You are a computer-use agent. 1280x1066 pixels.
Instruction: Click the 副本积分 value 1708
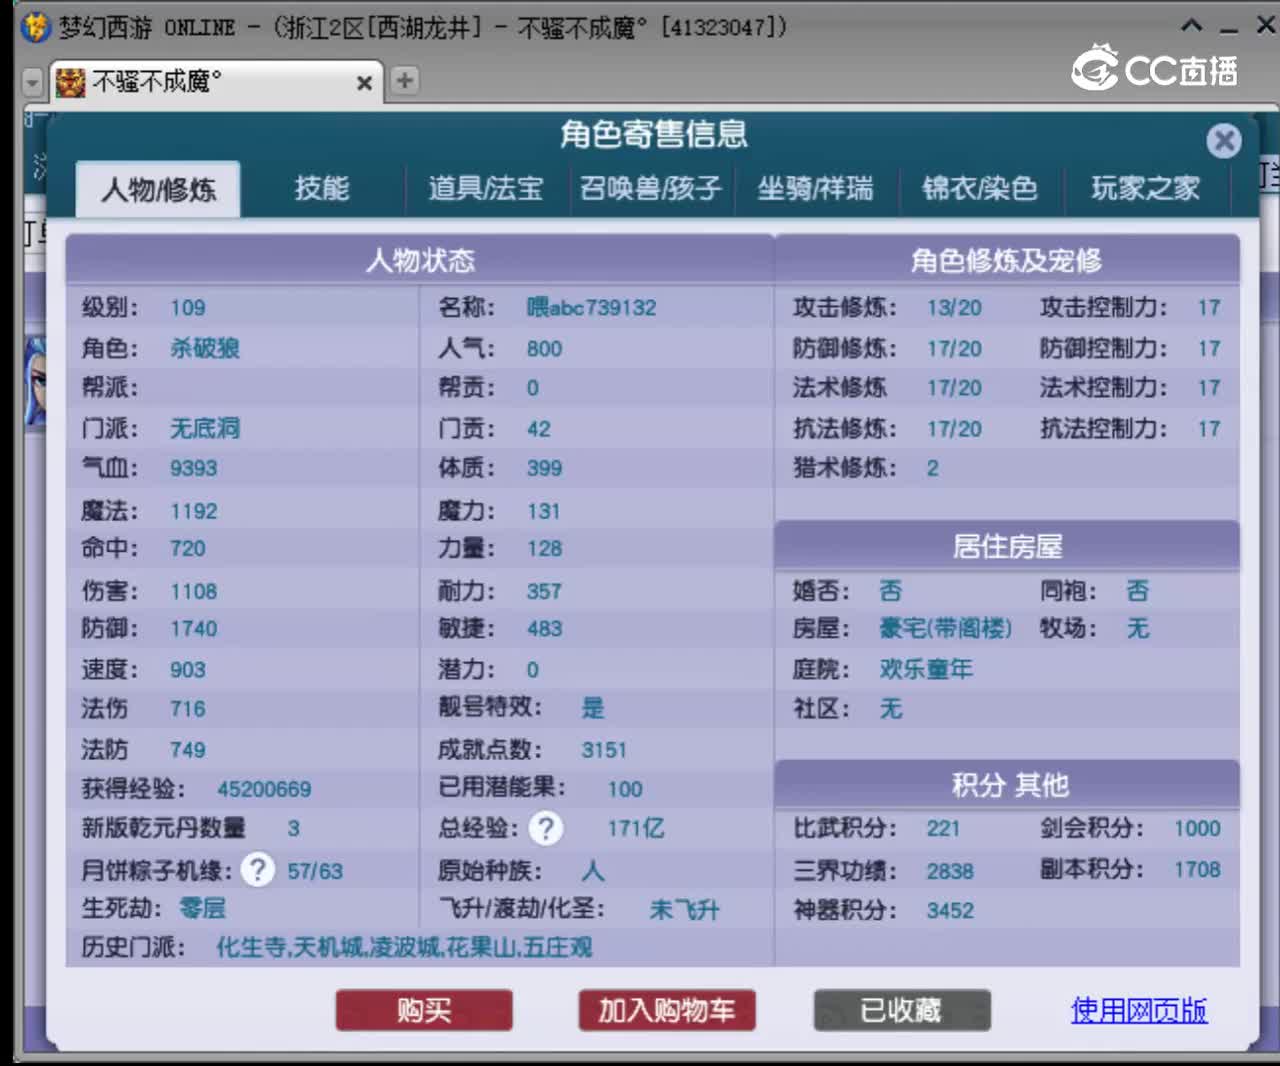pyautogui.click(x=1197, y=869)
